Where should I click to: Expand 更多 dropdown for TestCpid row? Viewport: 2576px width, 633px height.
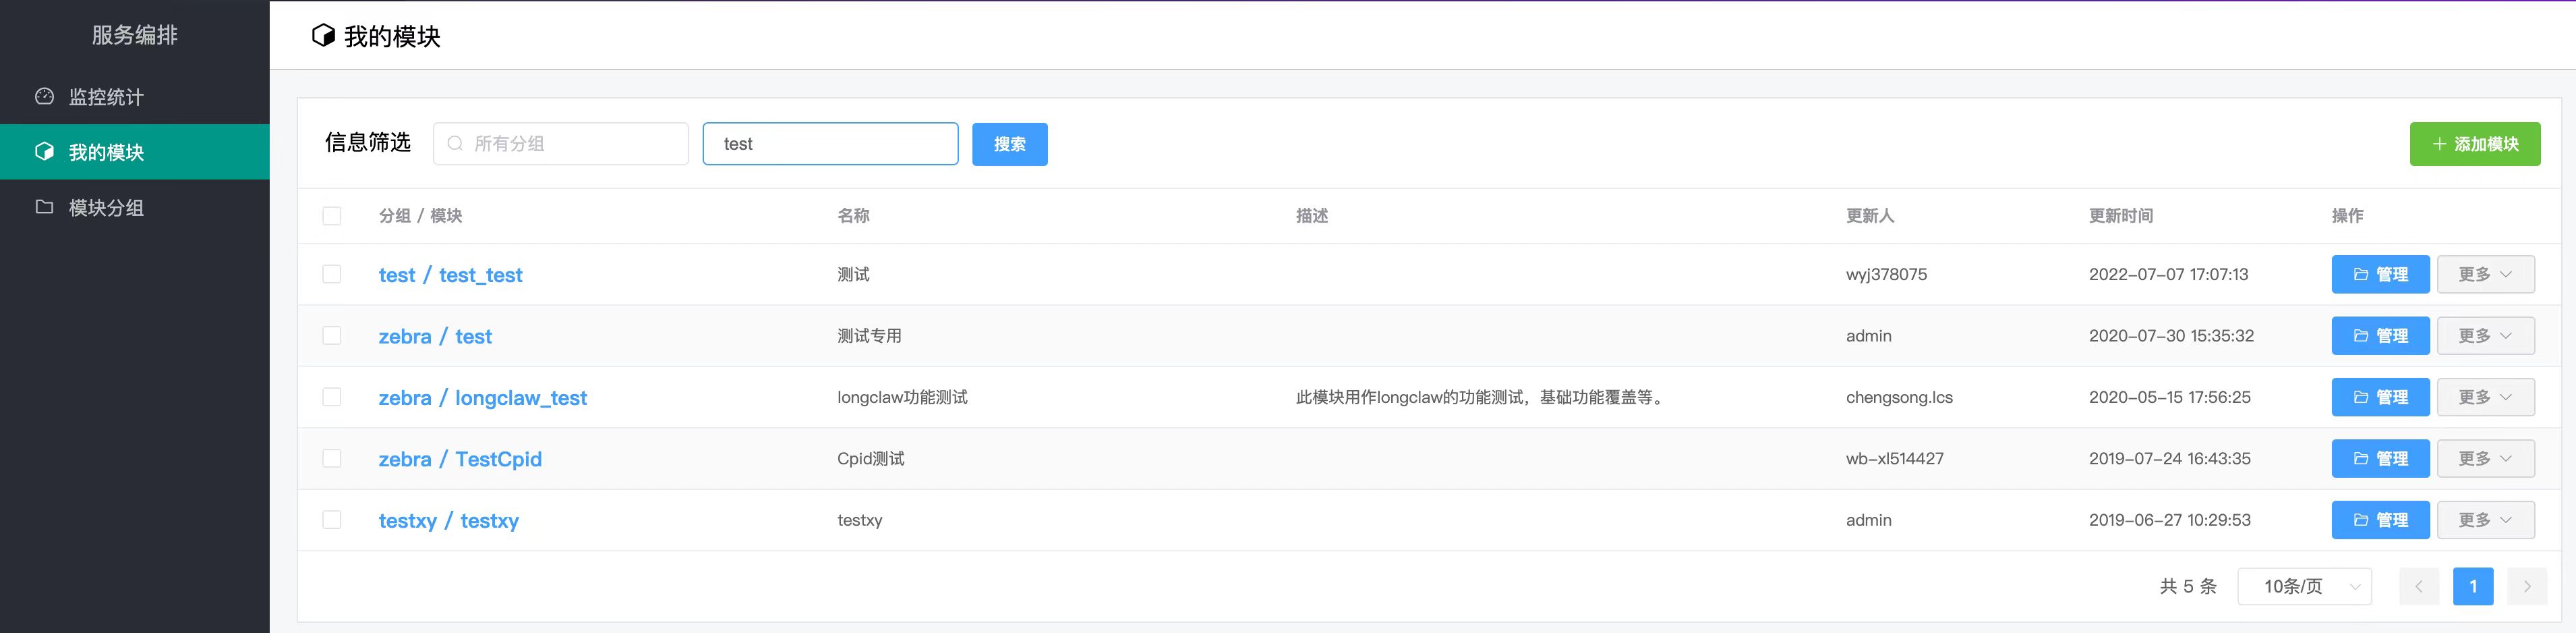2486,459
